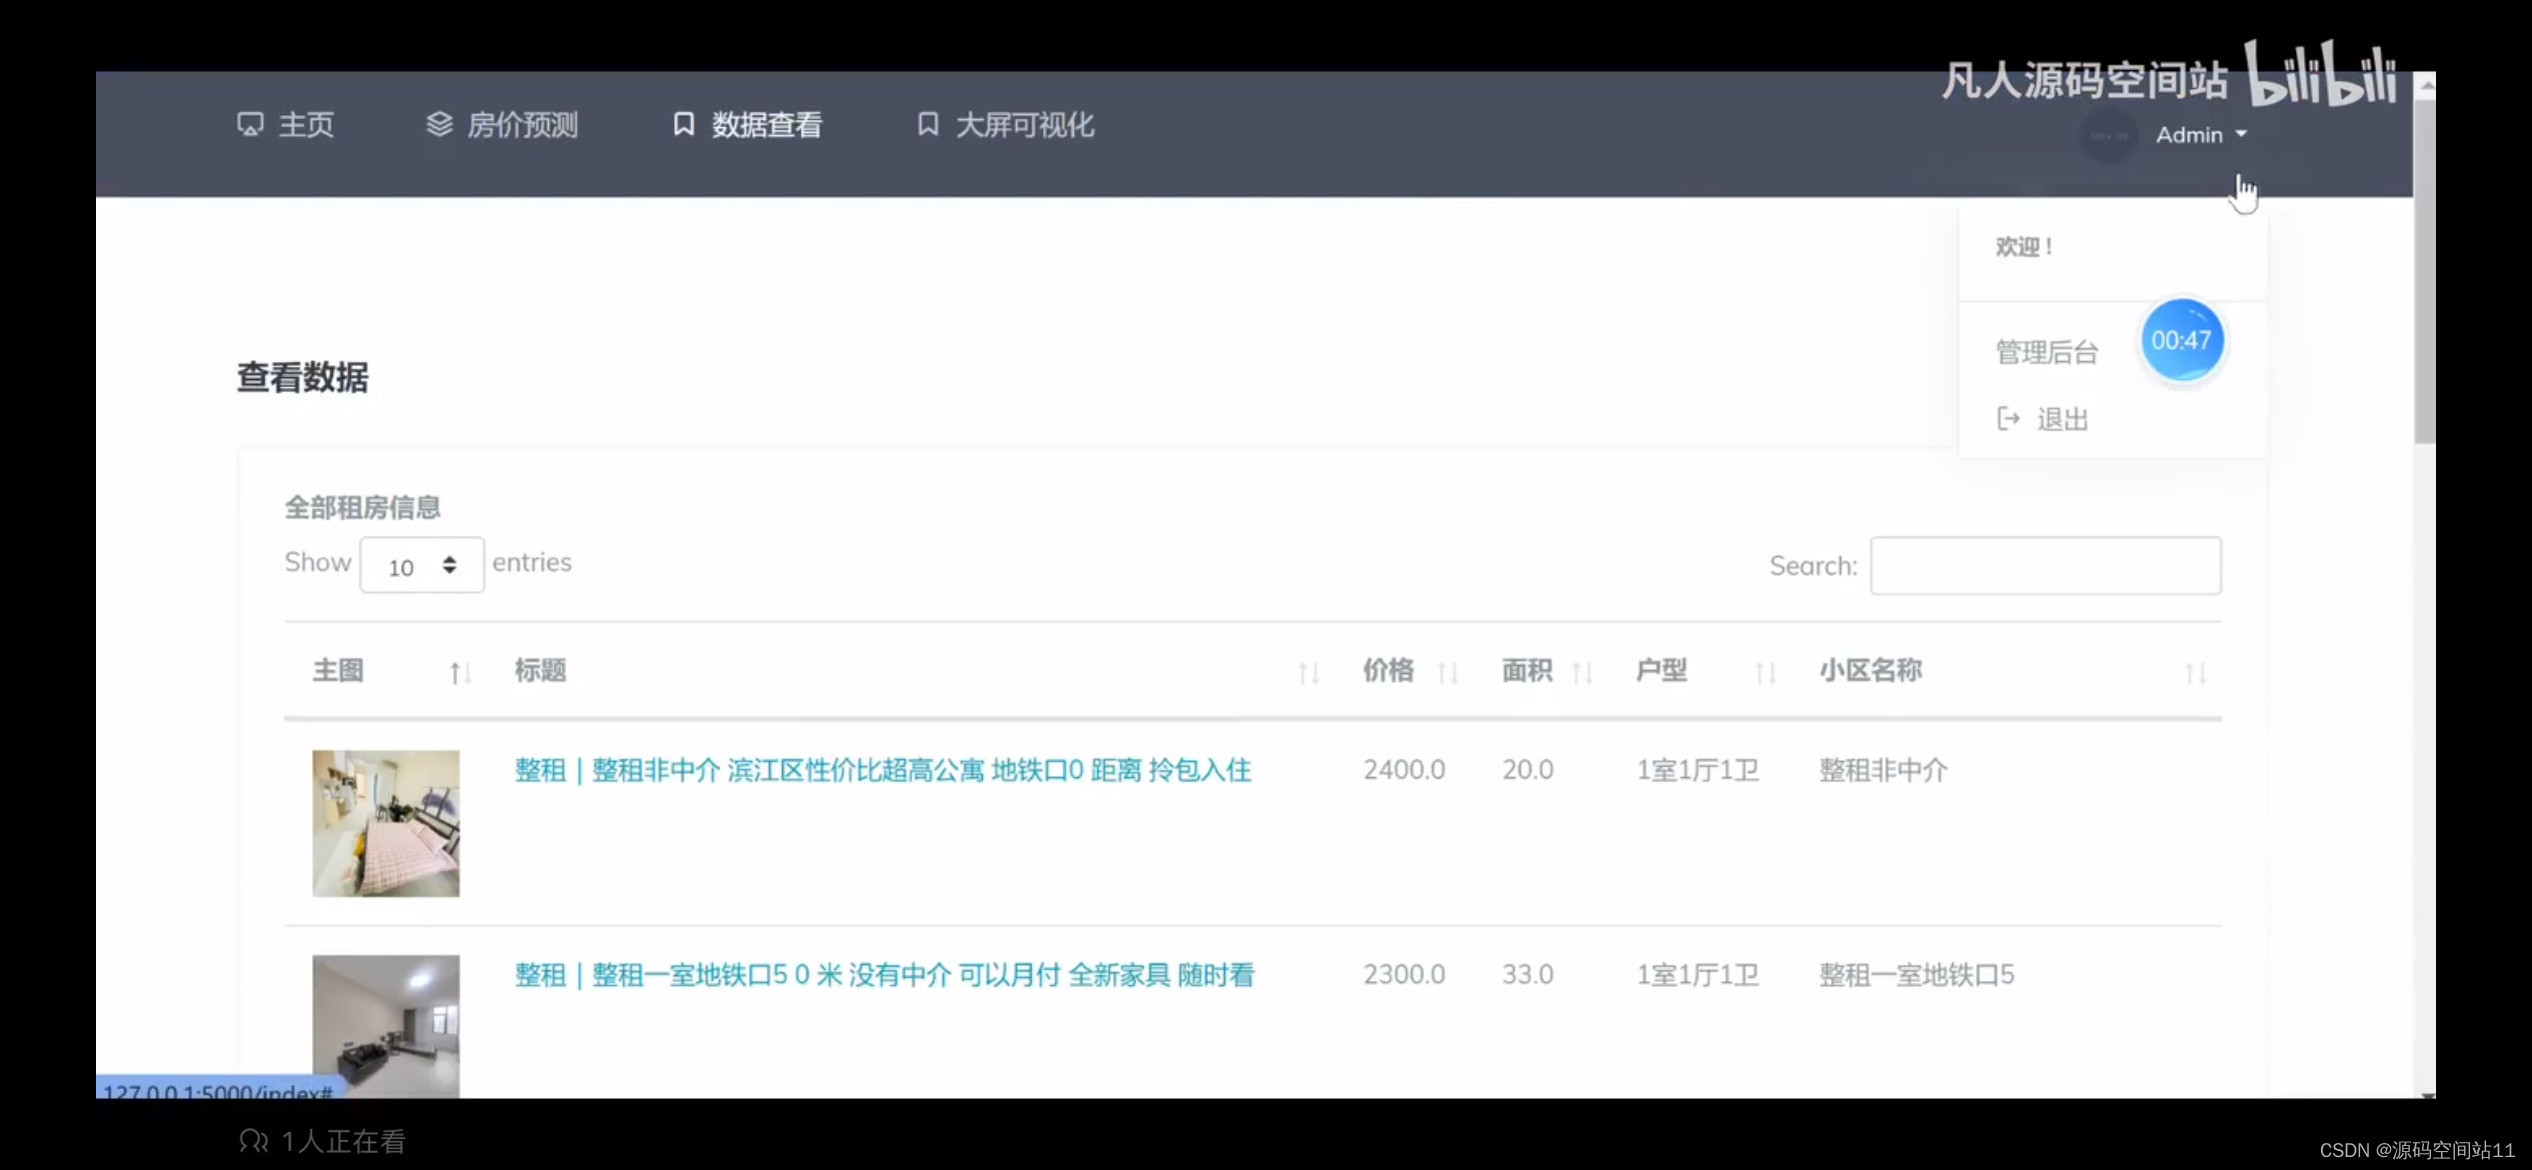This screenshot has width=2532, height=1170.
Task: Click the logout arrow icon next to 退出
Action: [x=2008, y=418]
